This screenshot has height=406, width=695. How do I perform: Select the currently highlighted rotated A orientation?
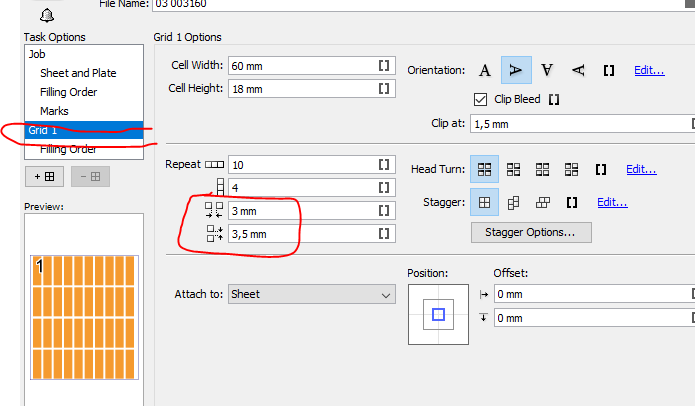(516, 70)
